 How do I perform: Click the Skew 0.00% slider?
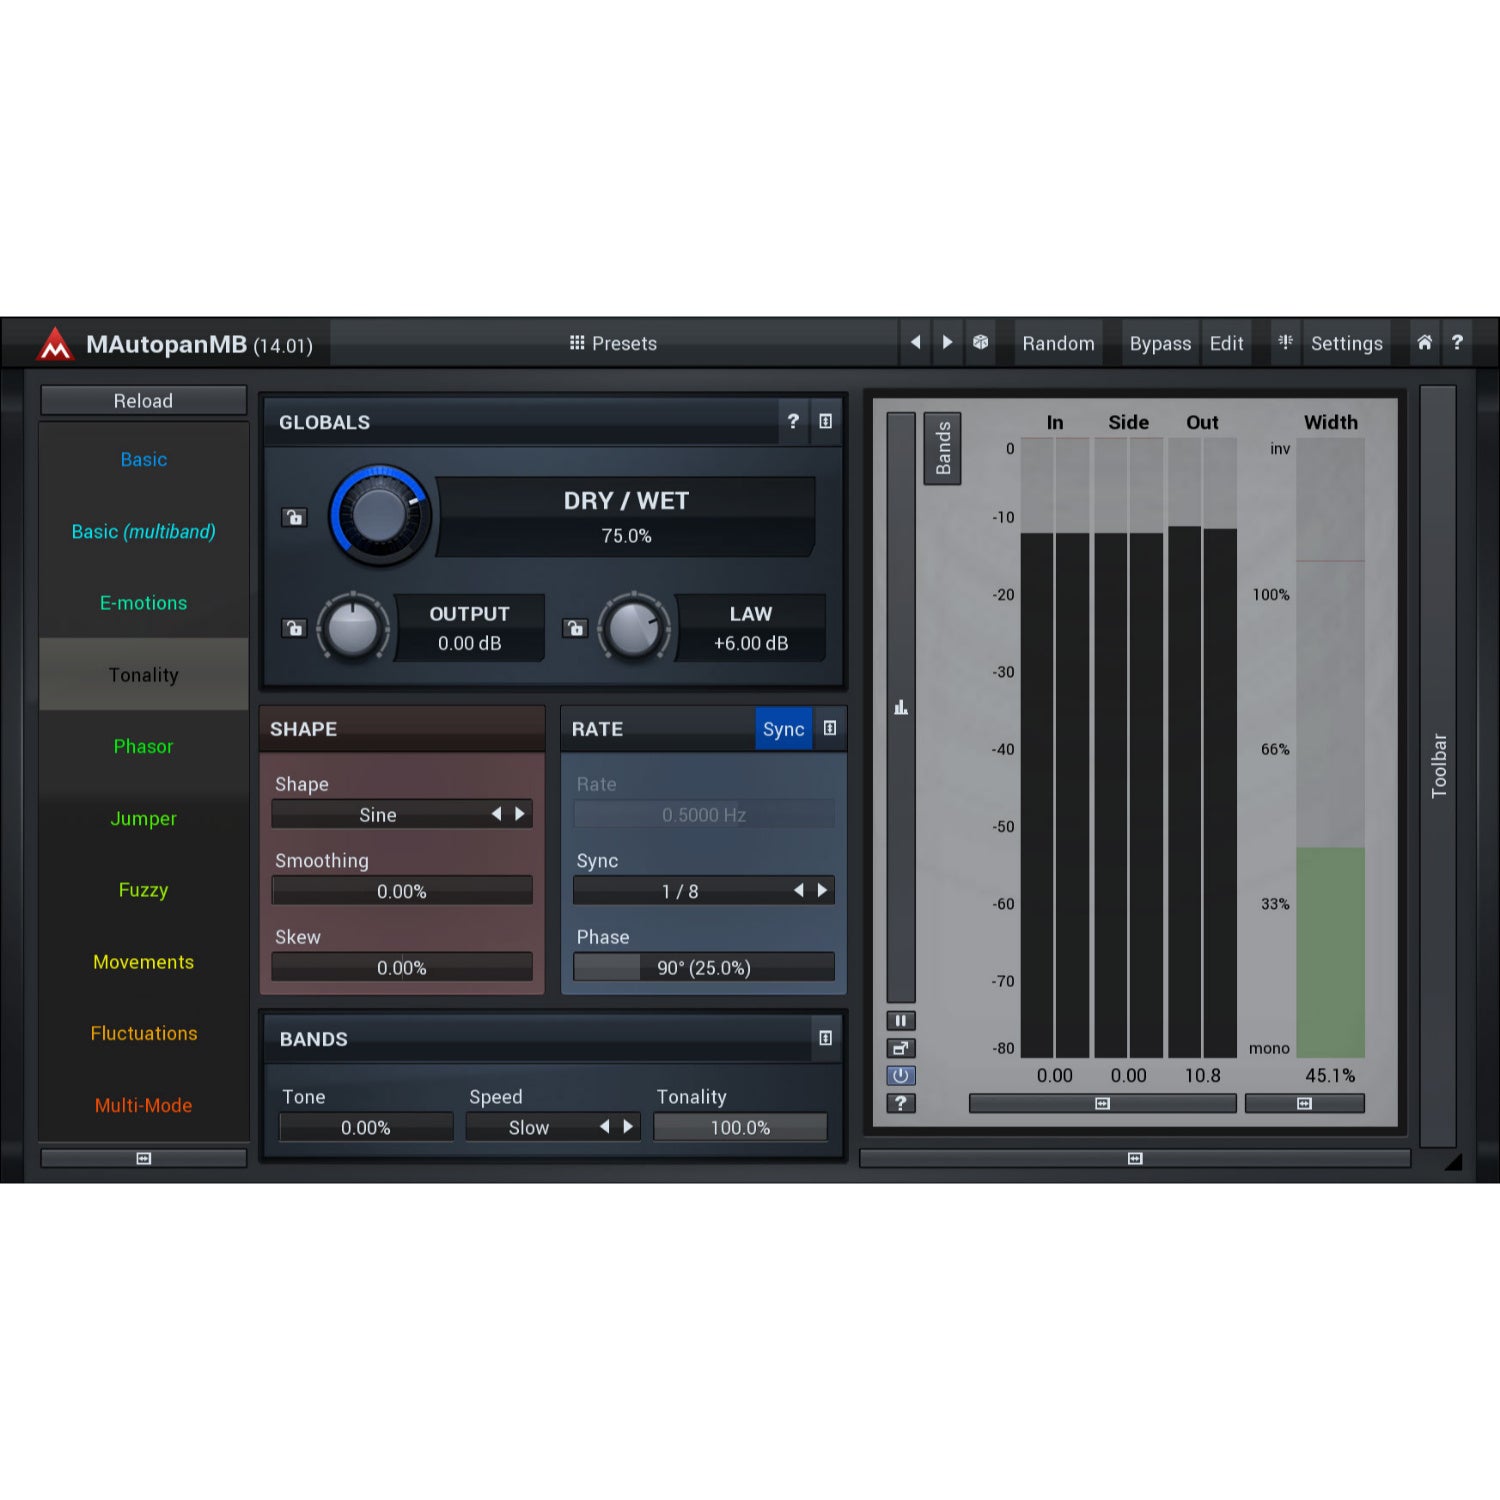pyautogui.click(x=402, y=967)
